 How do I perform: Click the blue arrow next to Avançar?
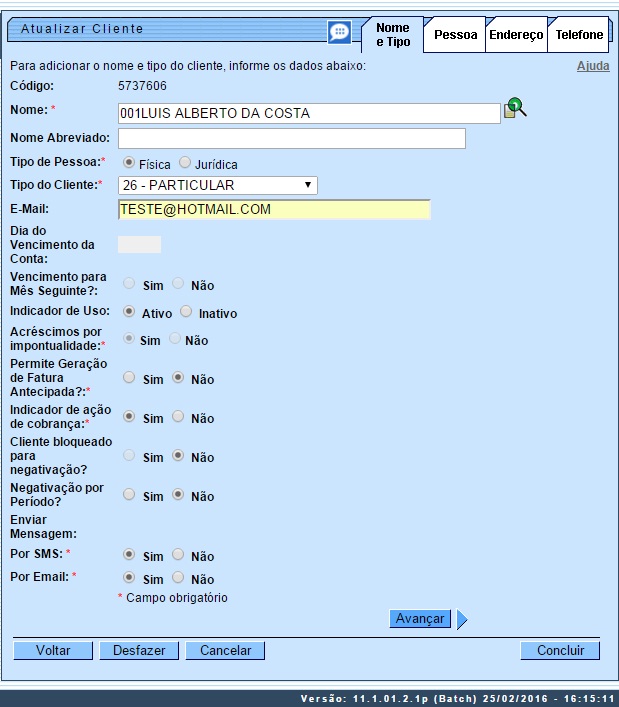[462, 619]
